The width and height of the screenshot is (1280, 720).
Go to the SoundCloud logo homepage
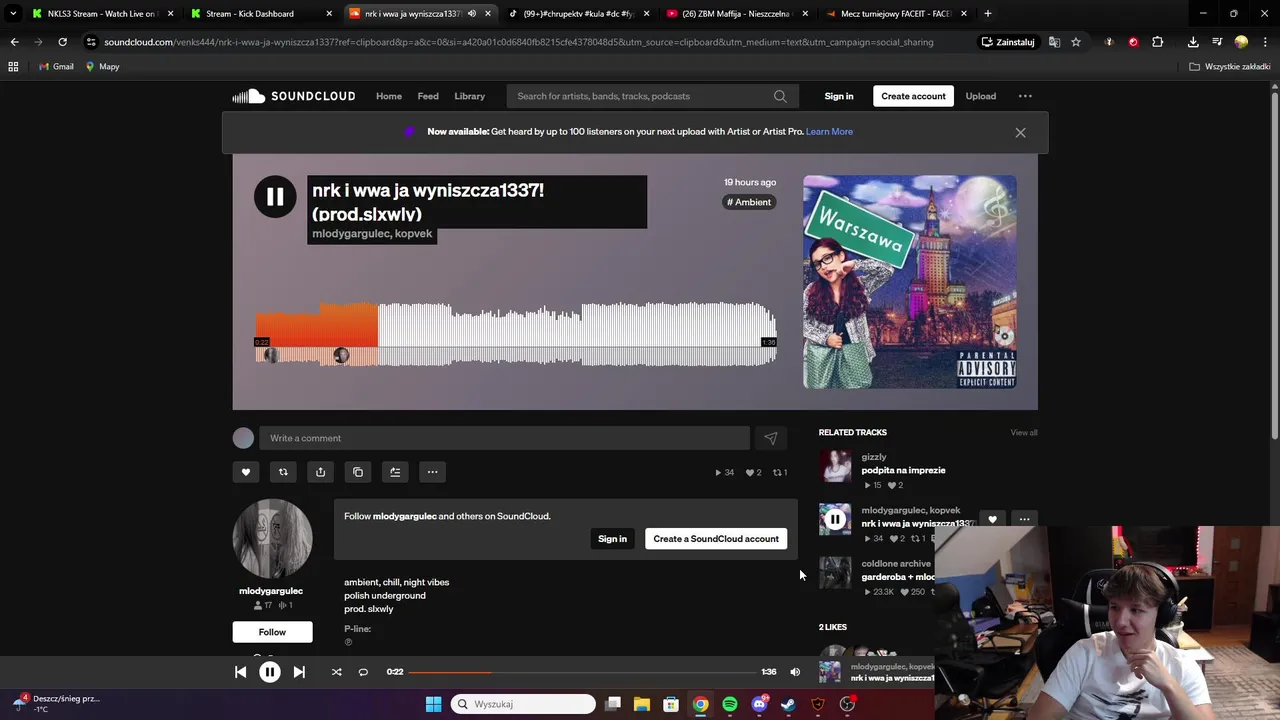pos(294,96)
